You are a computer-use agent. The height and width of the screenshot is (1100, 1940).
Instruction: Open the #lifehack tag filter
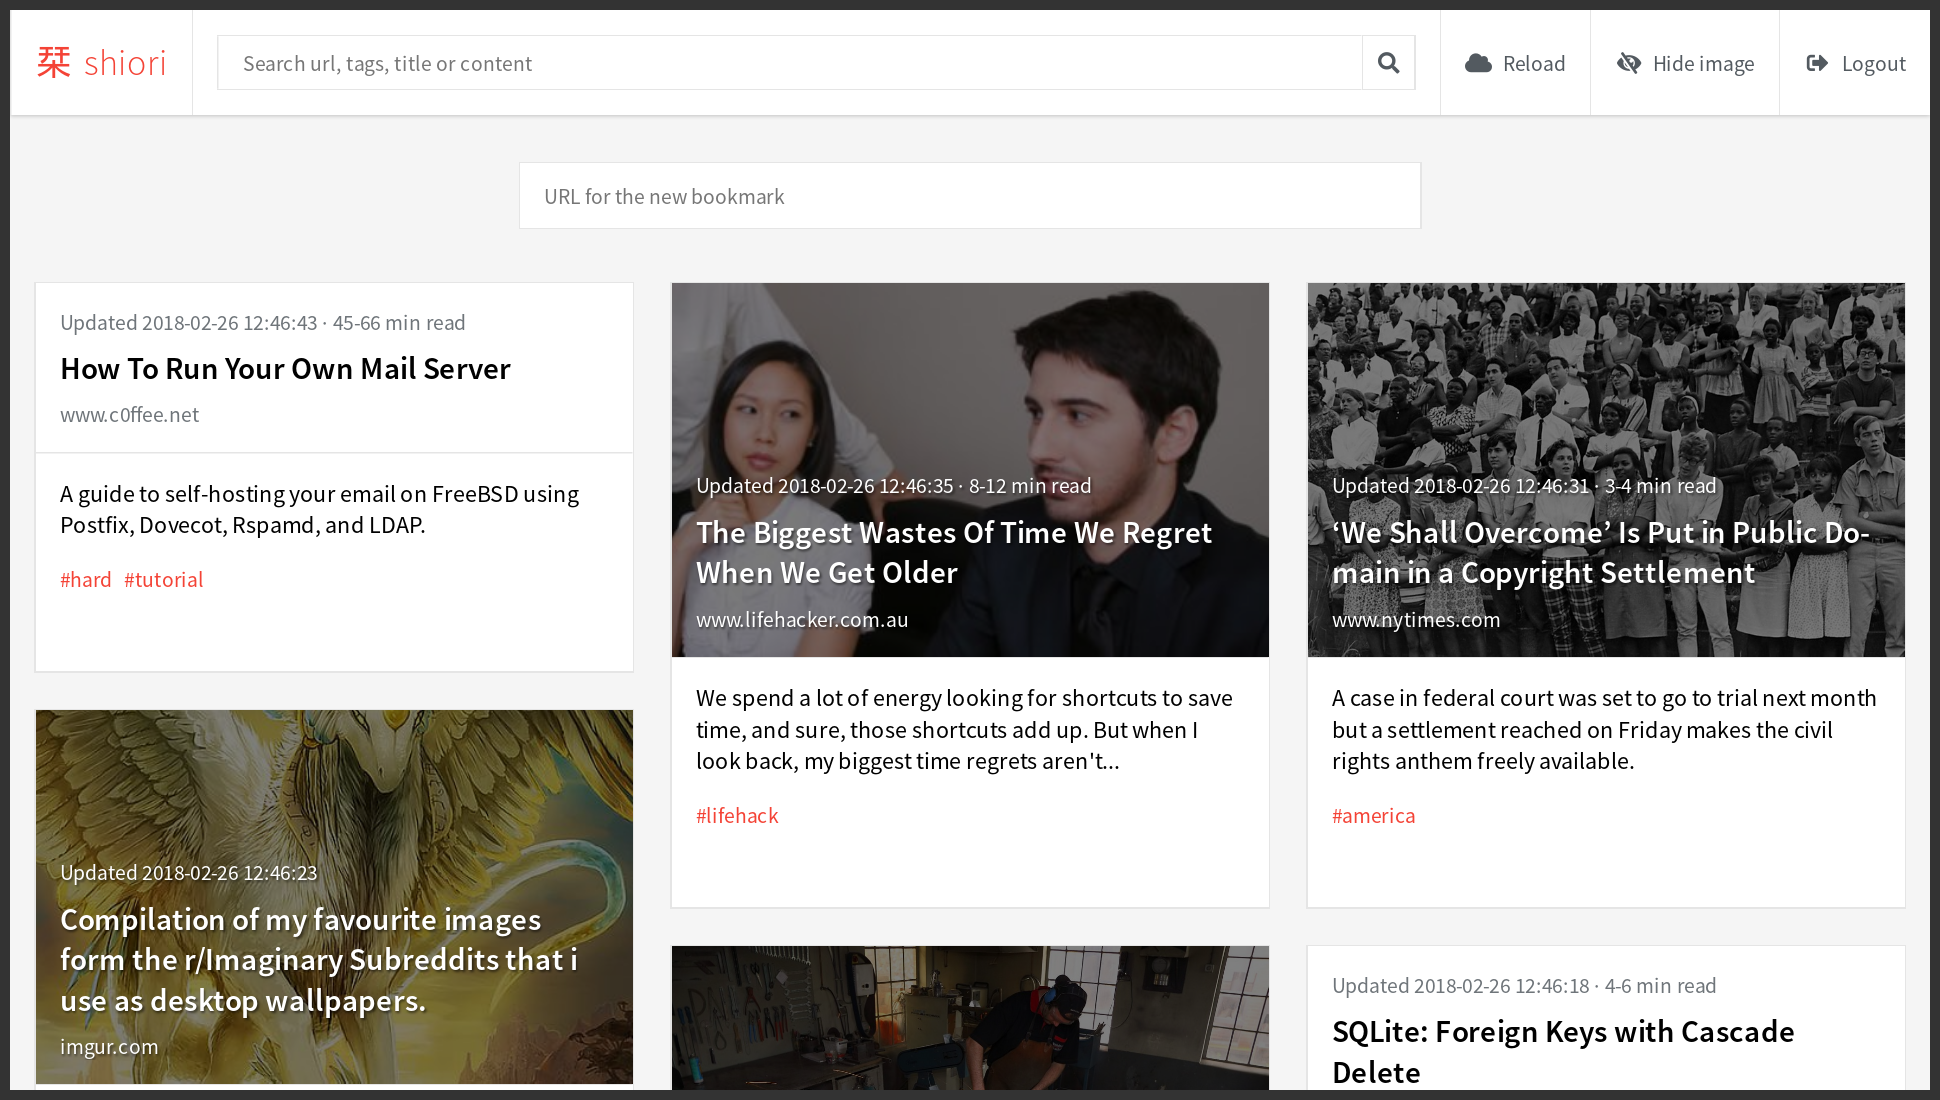pyautogui.click(x=737, y=815)
